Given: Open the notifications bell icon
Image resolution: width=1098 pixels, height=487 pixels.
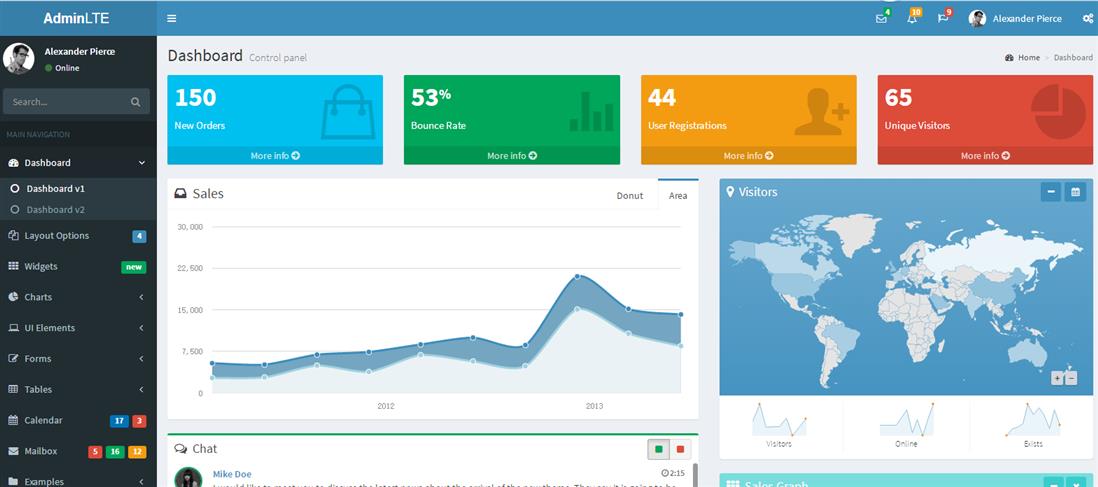Looking at the screenshot, I should coord(911,19).
